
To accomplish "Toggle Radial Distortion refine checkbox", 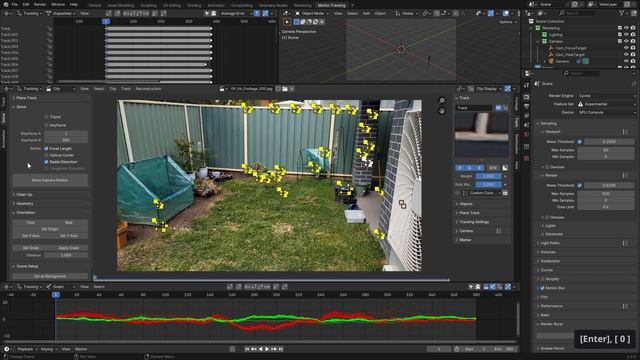I will coord(46,162).
